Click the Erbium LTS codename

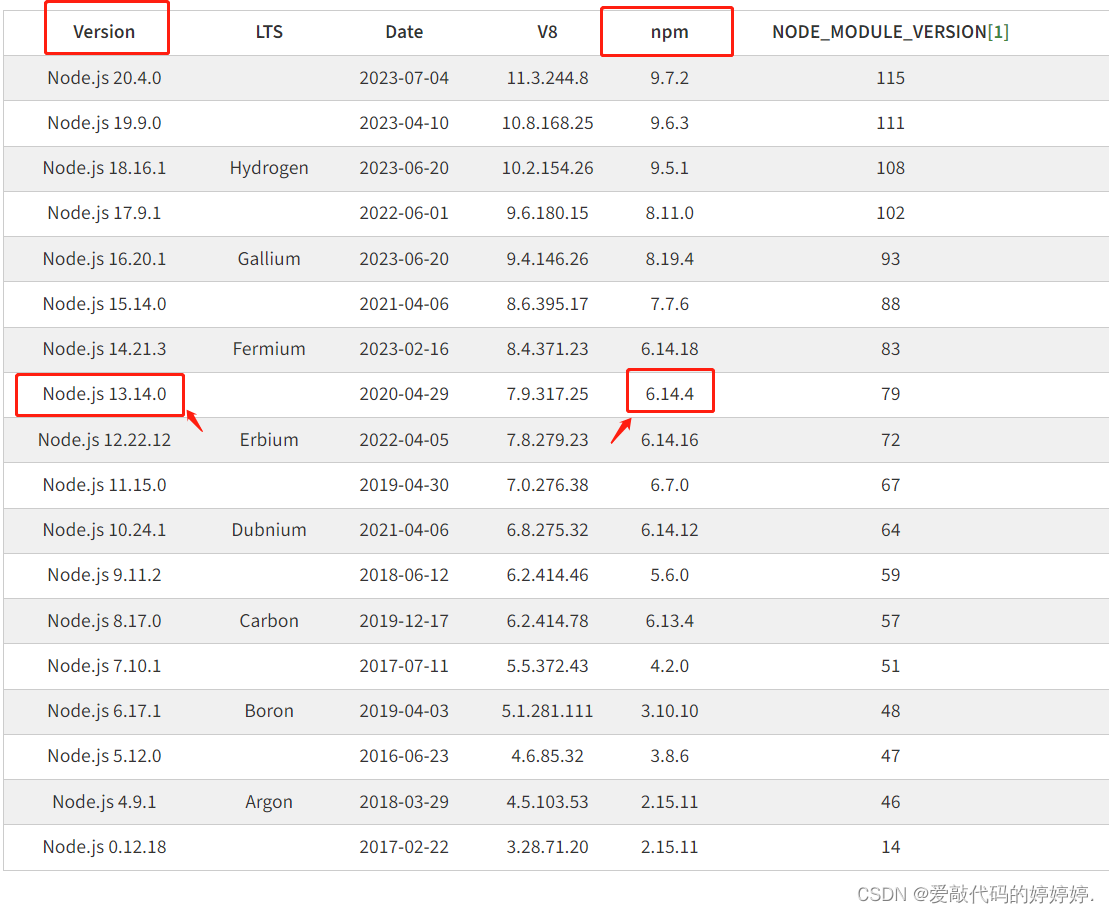(269, 440)
